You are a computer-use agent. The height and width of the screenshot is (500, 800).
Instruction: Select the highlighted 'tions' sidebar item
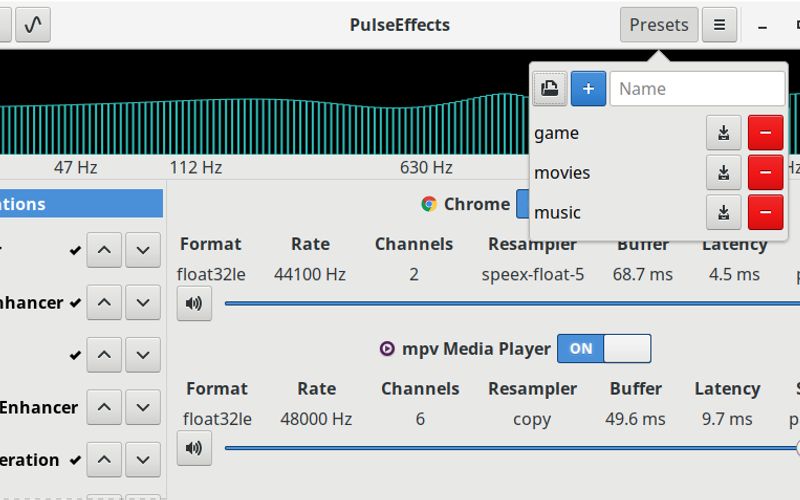pyautogui.click(x=81, y=204)
